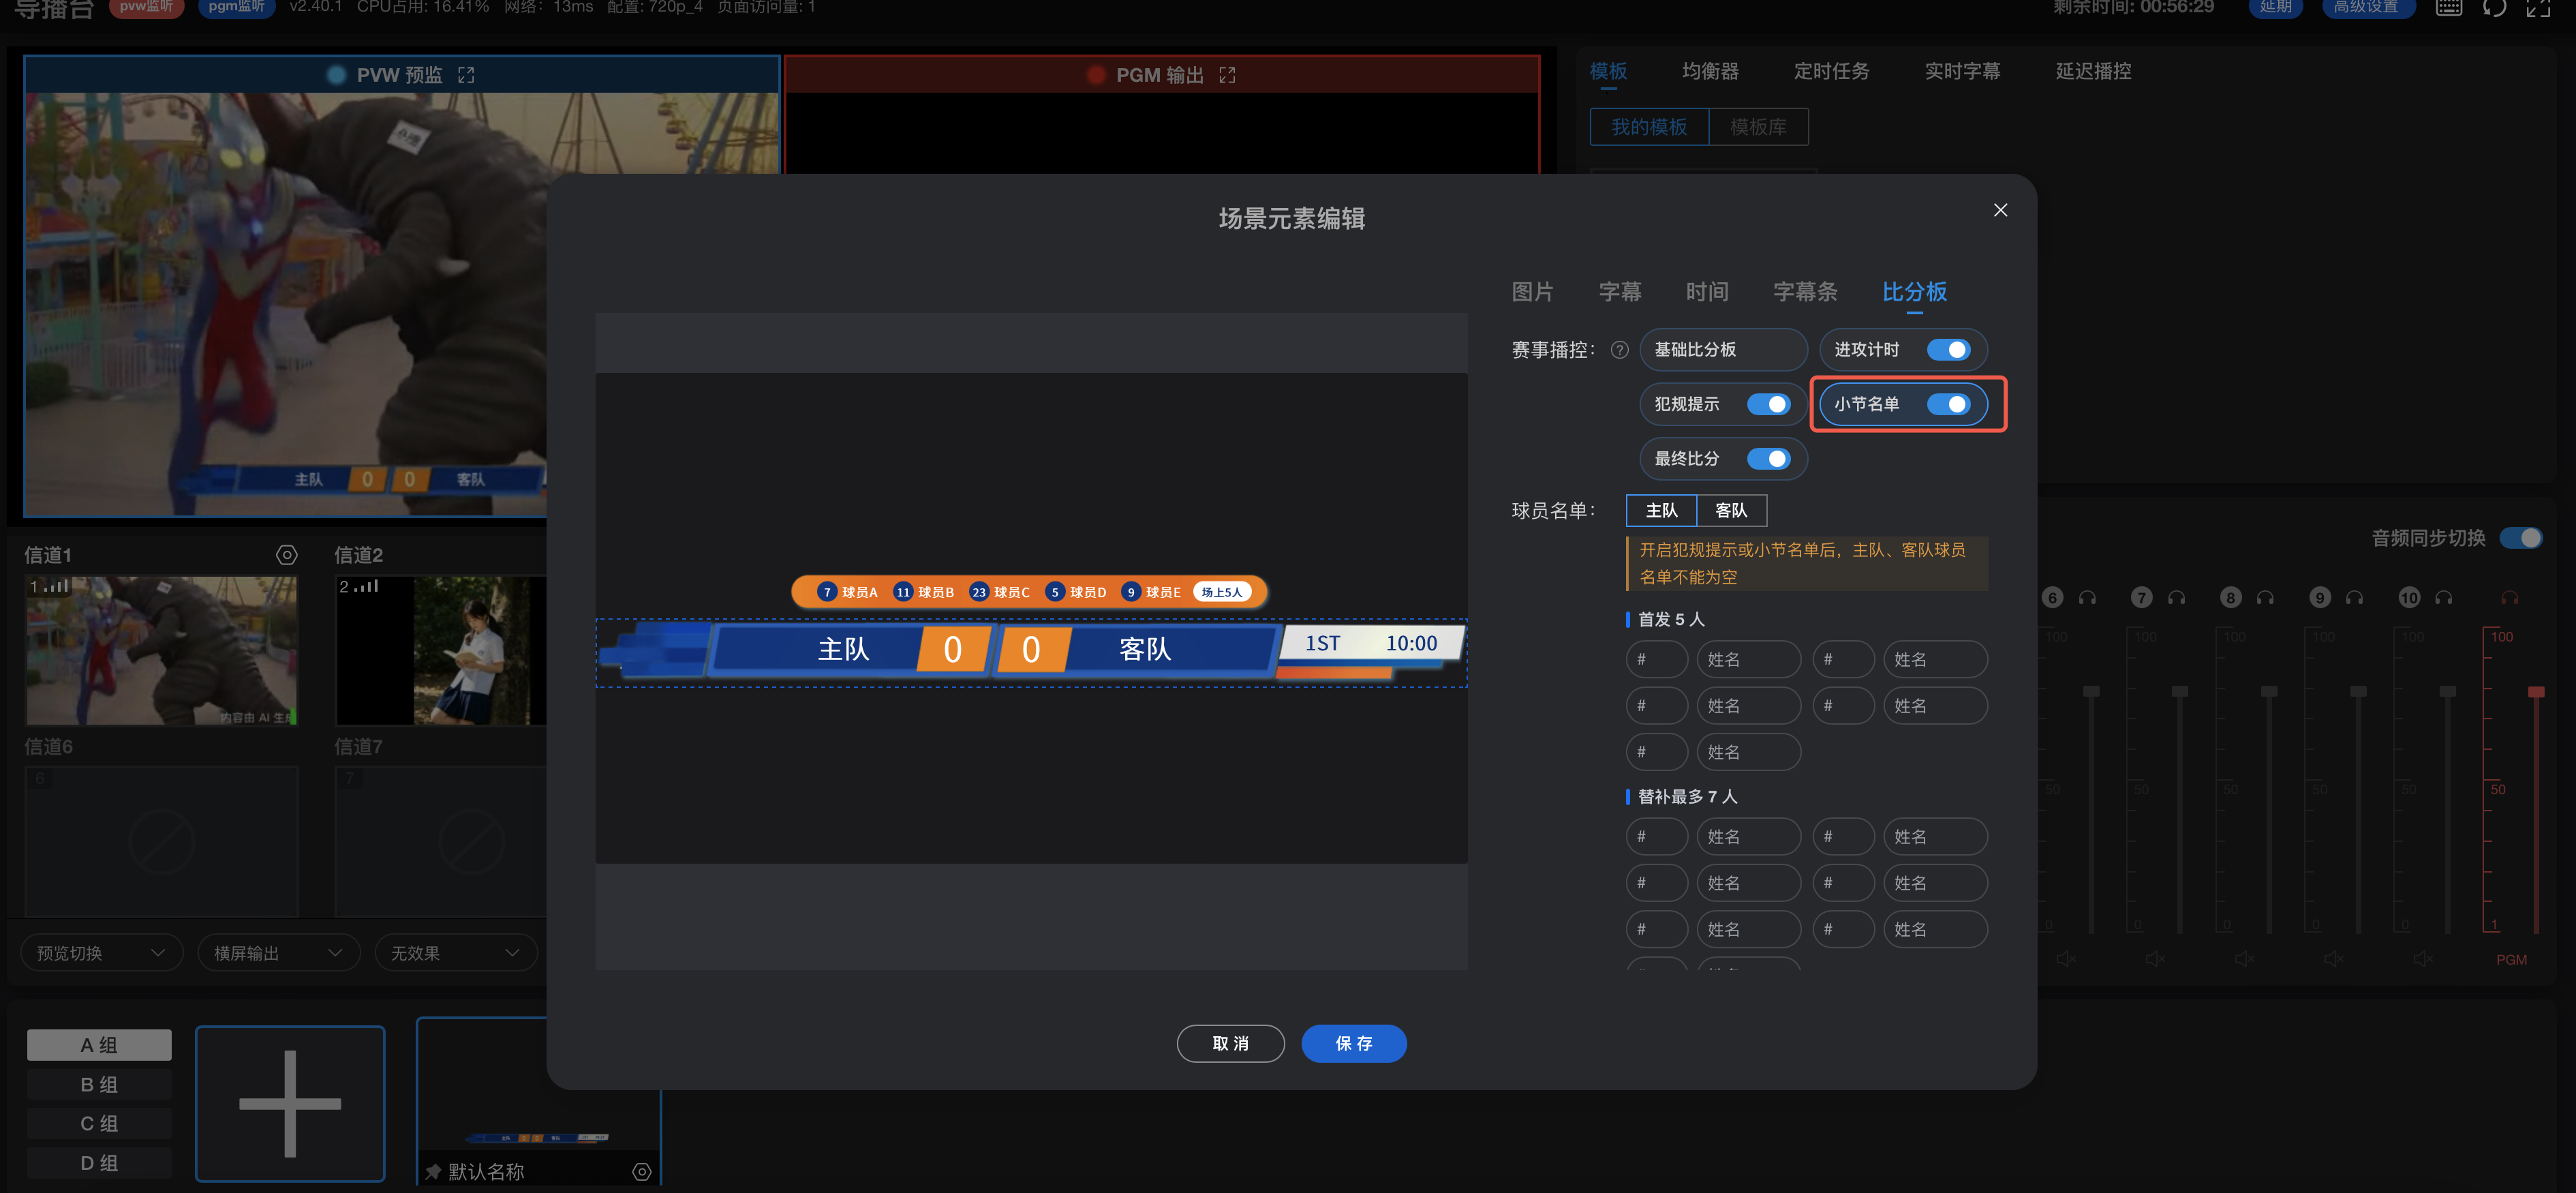Select the 信道2 video thumbnail
The width and height of the screenshot is (2576, 1193).
point(441,650)
